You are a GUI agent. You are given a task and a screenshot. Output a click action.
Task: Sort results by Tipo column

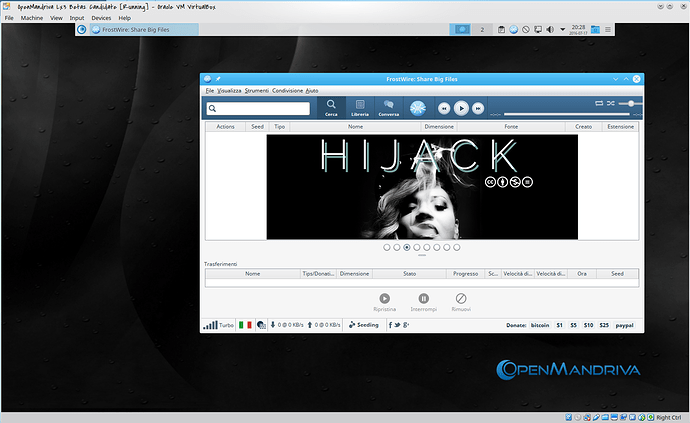(279, 127)
